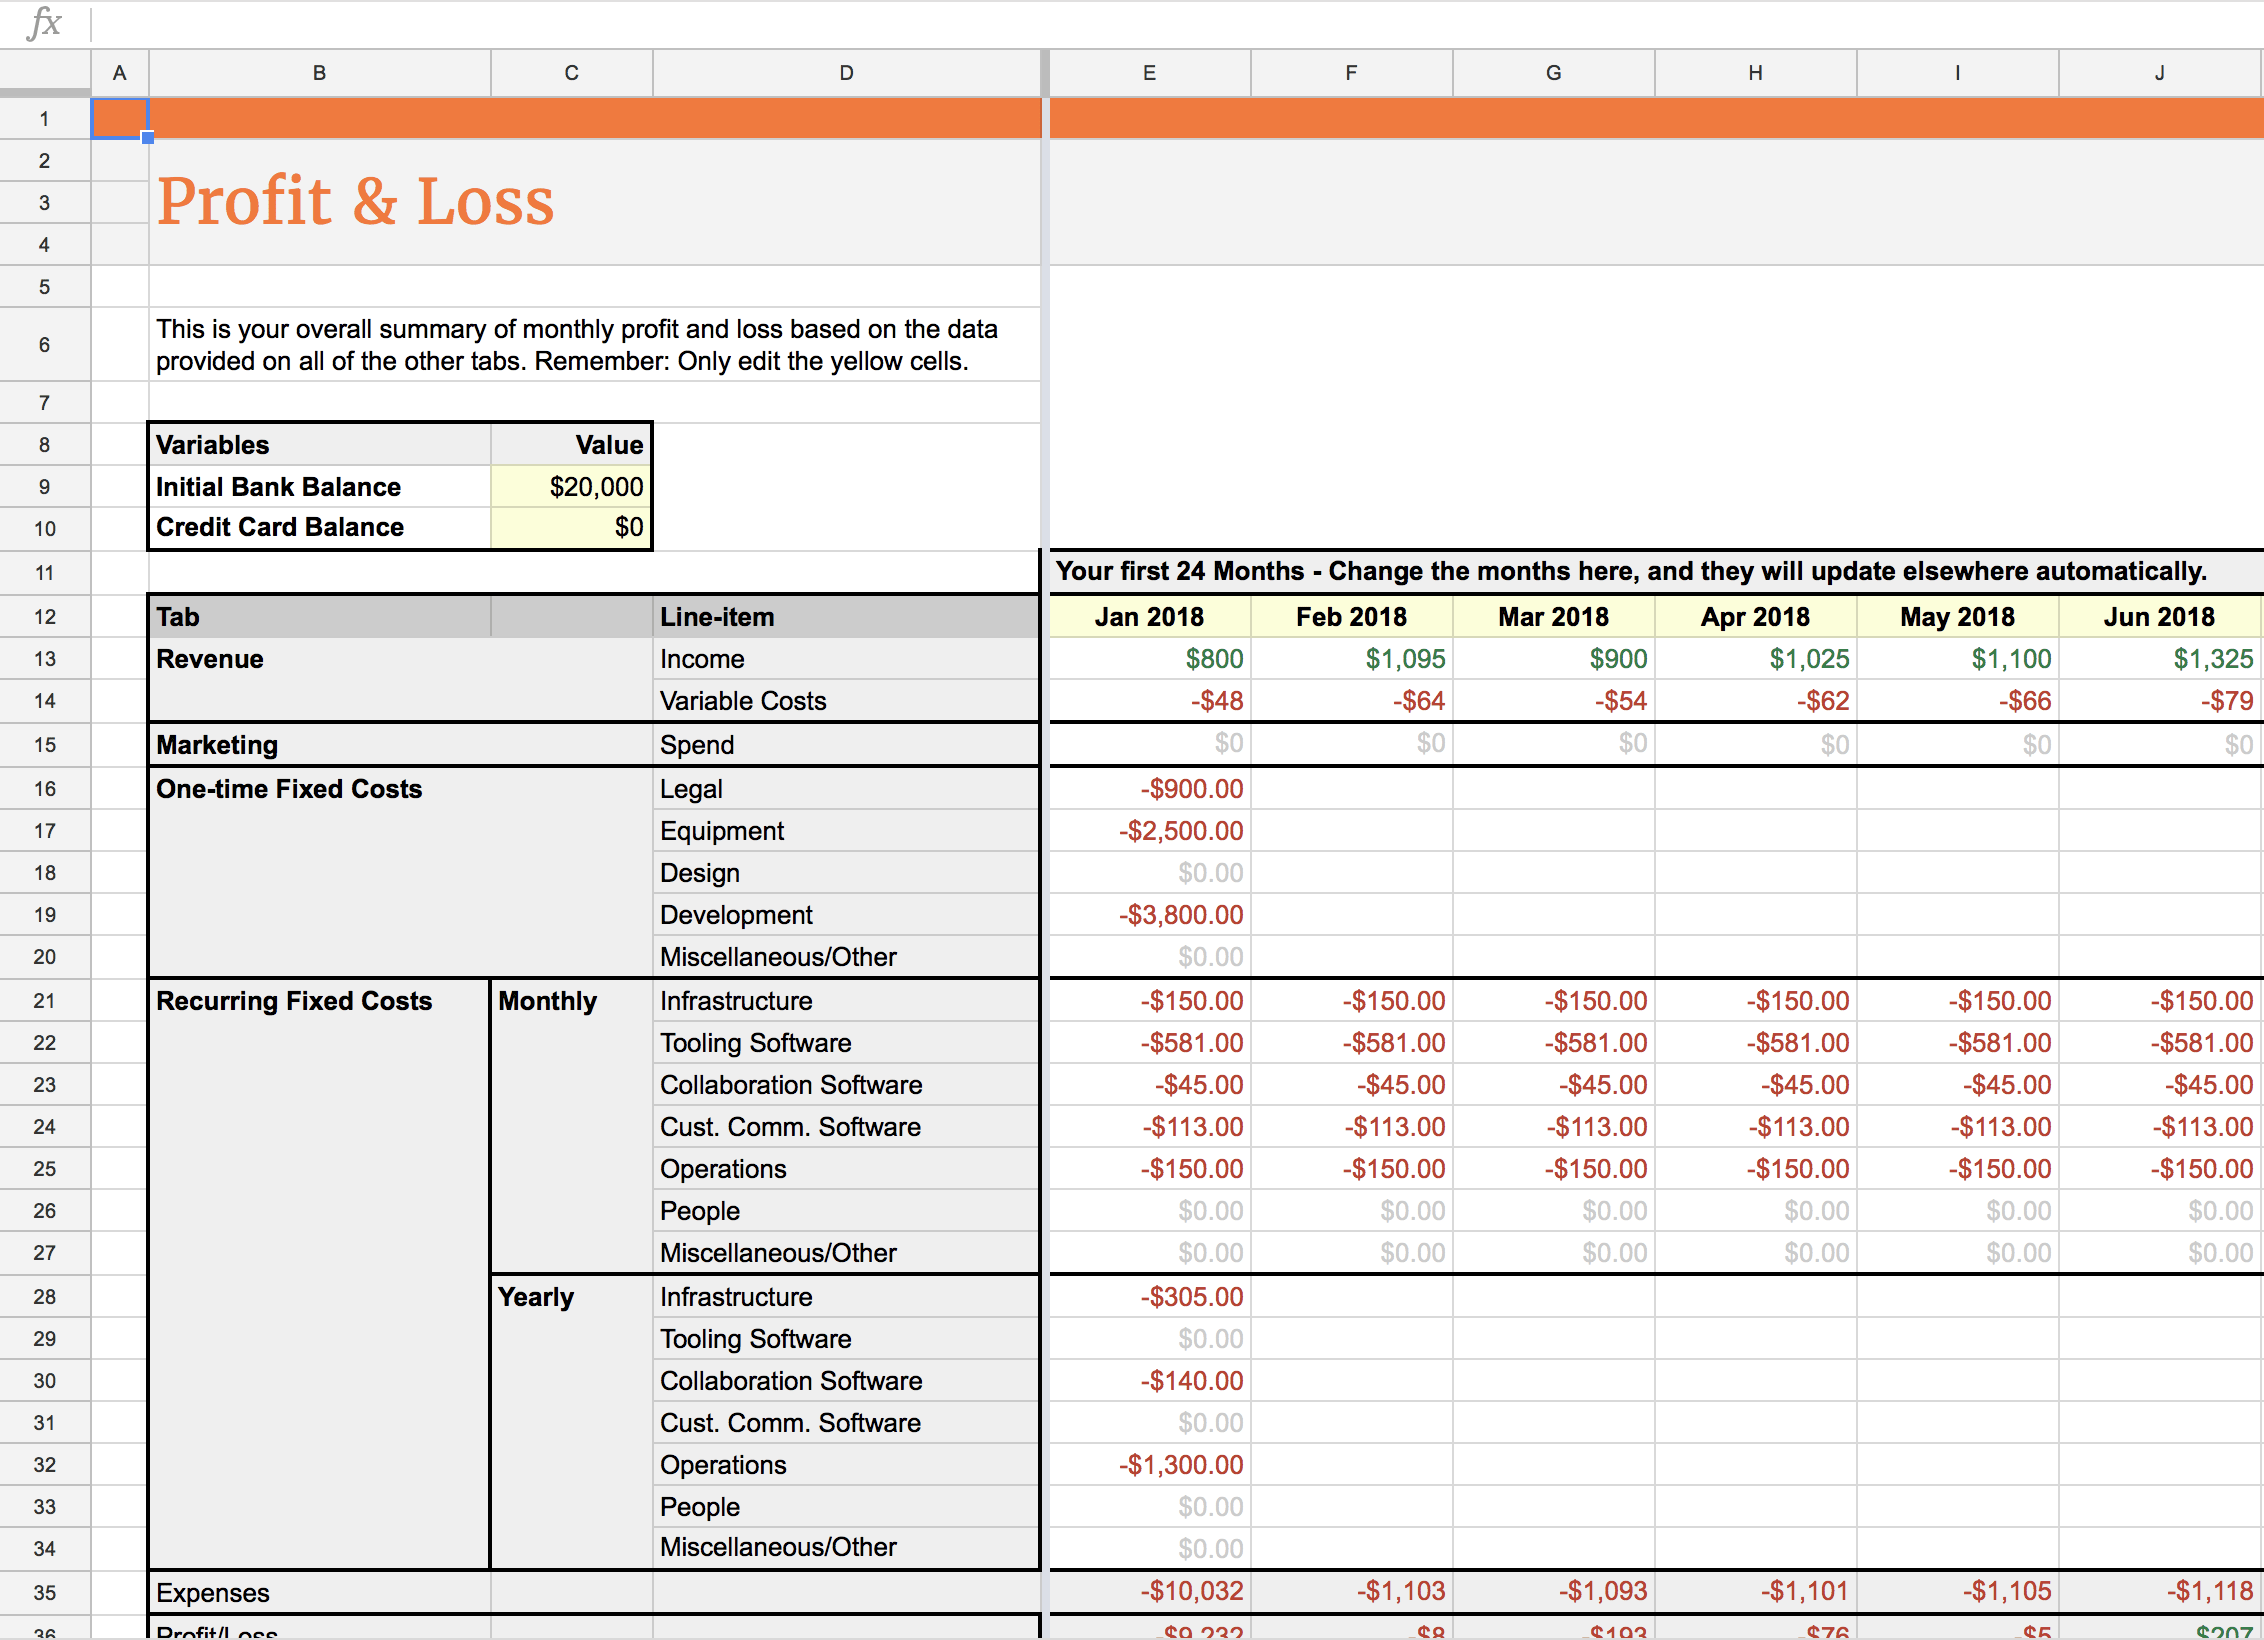Click the fx formula bar icon
The image size is (2264, 1640).
tap(44, 22)
